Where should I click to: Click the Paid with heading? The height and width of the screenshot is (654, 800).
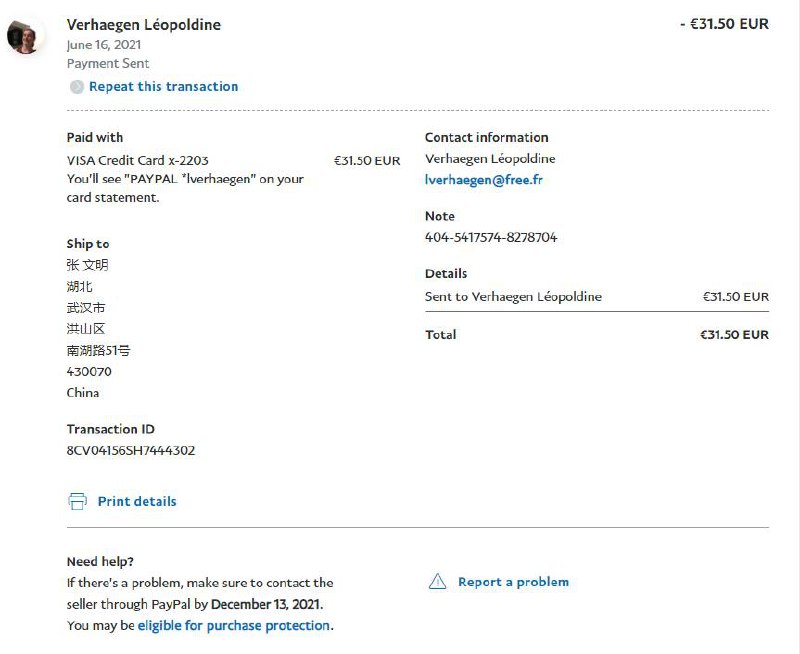tap(94, 138)
